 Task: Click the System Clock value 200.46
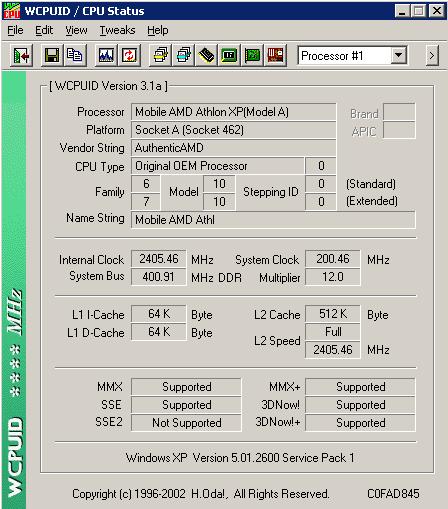[333, 259]
